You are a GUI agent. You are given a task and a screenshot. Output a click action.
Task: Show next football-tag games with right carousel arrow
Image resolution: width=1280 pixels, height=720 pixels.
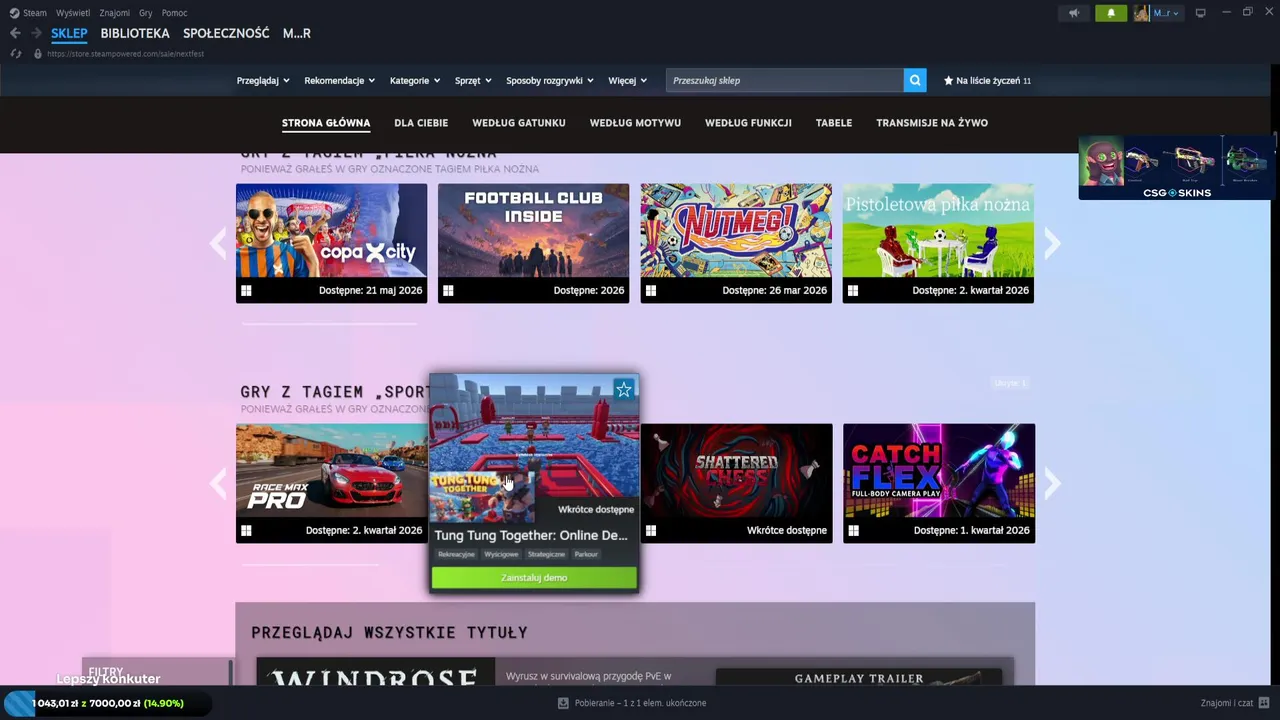1052,243
